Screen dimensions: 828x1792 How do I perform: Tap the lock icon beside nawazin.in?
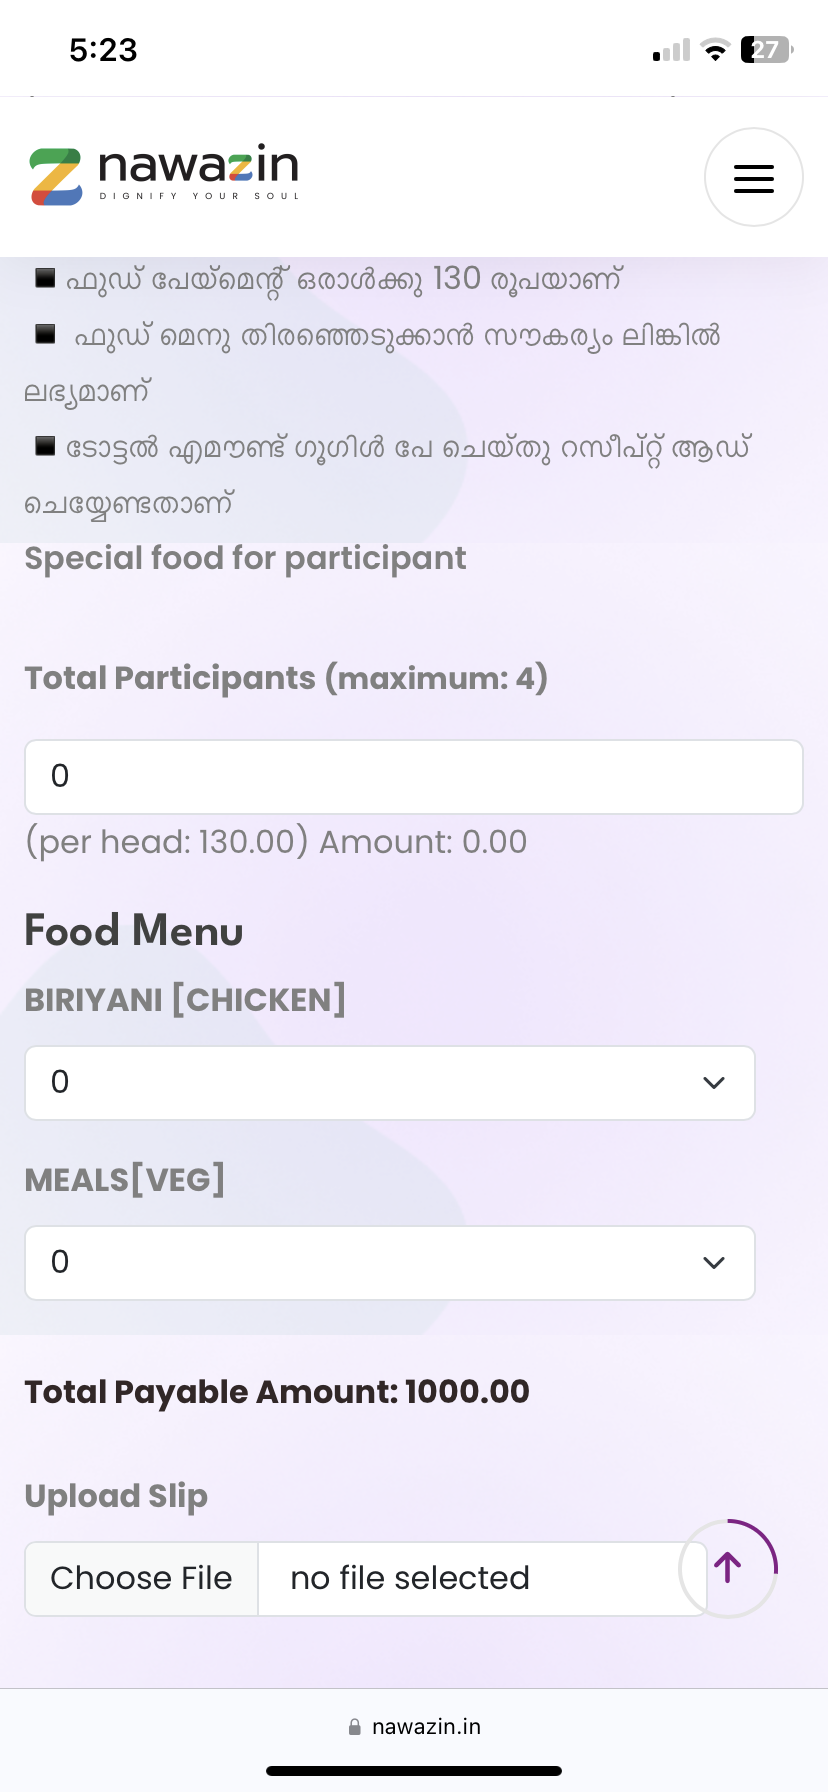[354, 1727]
